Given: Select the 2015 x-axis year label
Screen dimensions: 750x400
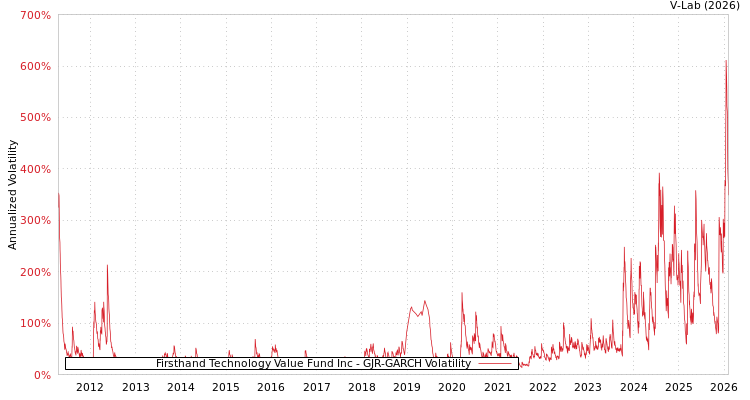Looking at the screenshot, I should pyautogui.click(x=226, y=387).
